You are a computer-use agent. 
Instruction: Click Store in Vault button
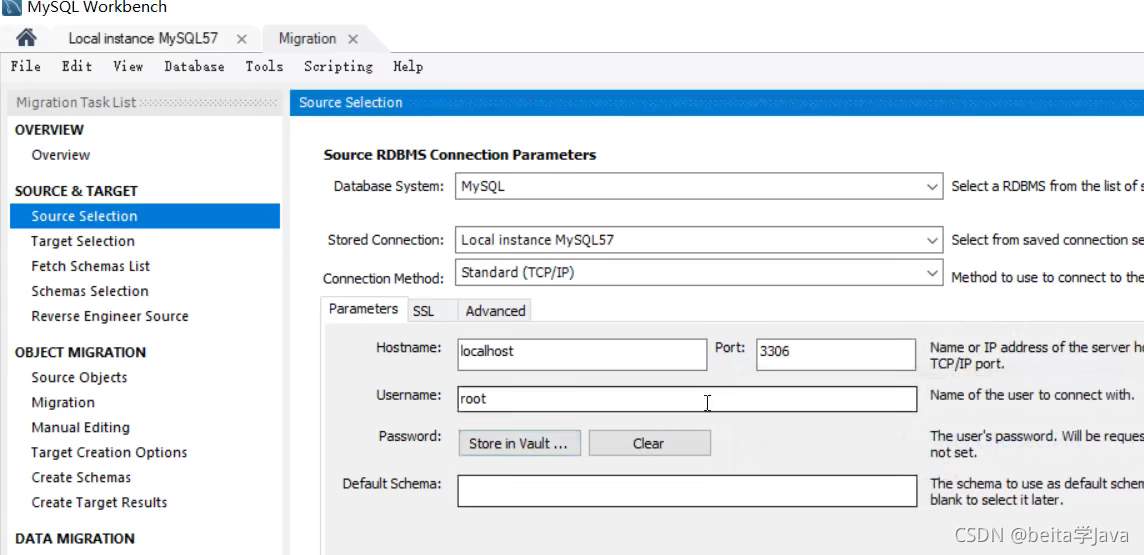point(519,443)
